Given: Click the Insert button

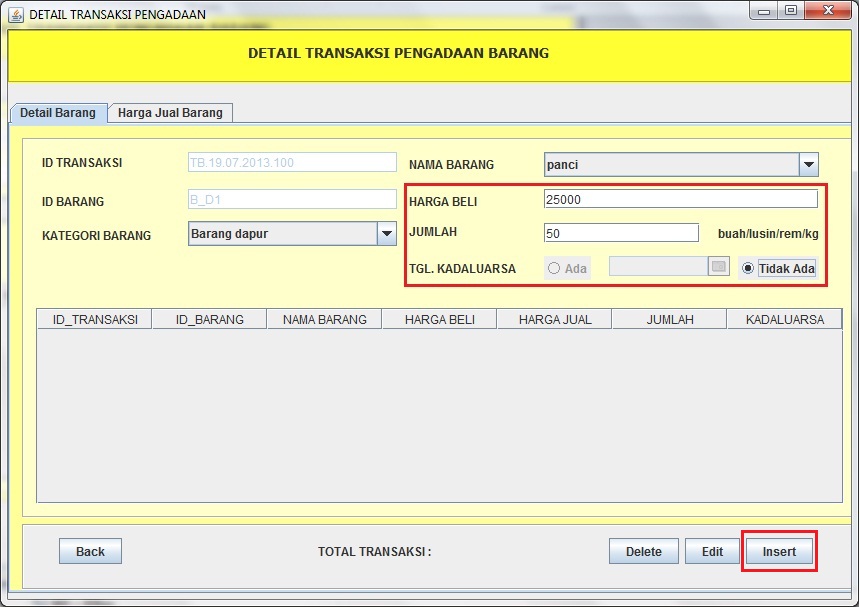Looking at the screenshot, I should point(779,551).
